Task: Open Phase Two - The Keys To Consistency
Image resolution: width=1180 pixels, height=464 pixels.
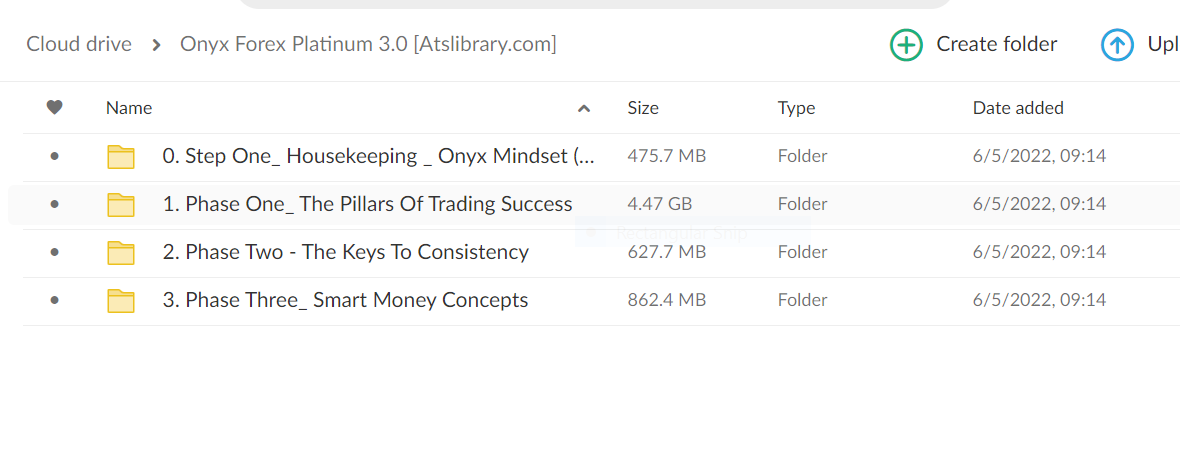Action: [345, 252]
